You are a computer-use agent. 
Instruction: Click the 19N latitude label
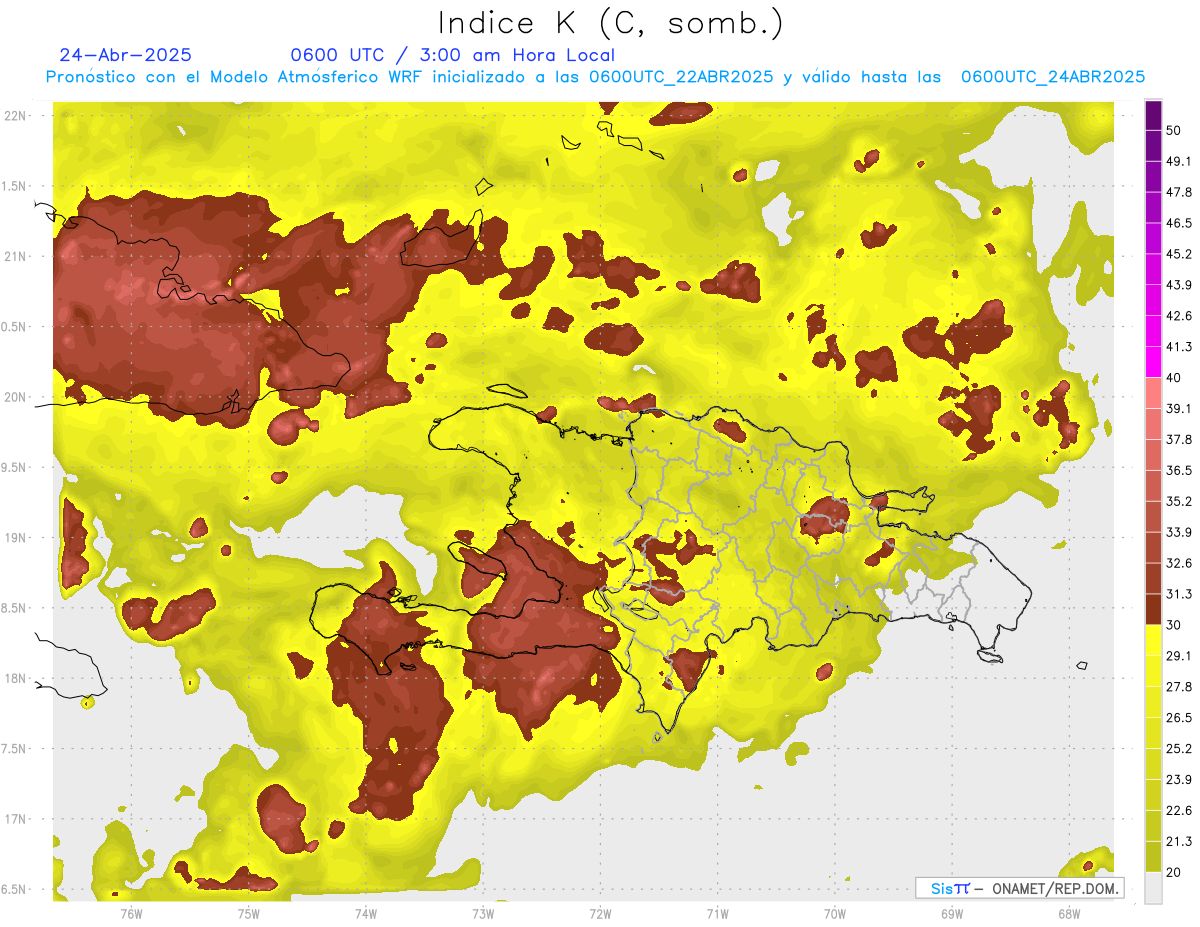click(14, 537)
